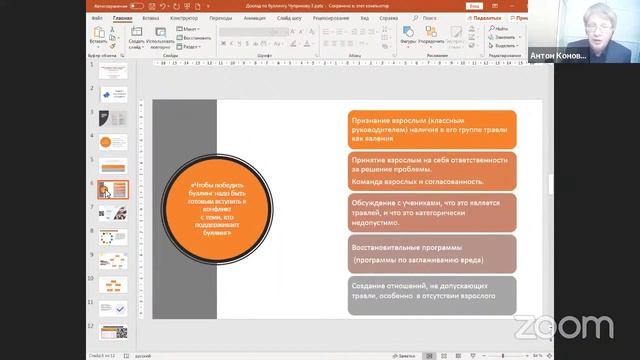Click the Найти find button
The image size is (640, 360).
click(x=499, y=29)
